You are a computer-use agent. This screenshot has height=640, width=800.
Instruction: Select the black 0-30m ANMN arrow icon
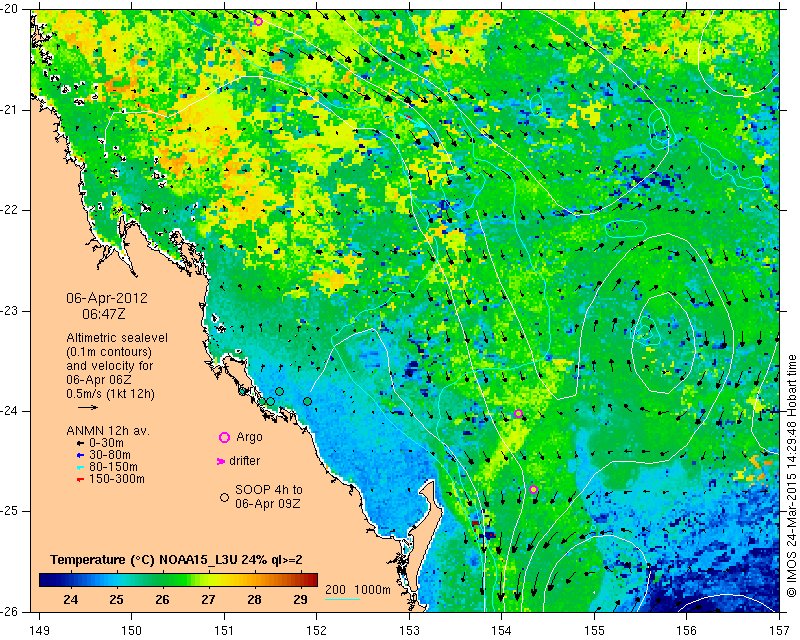coord(80,444)
